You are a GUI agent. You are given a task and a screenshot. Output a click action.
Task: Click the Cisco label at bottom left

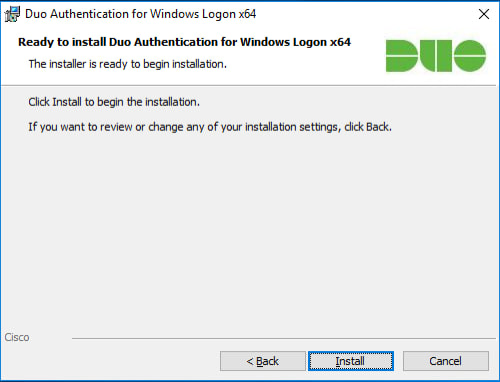coord(17,337)
